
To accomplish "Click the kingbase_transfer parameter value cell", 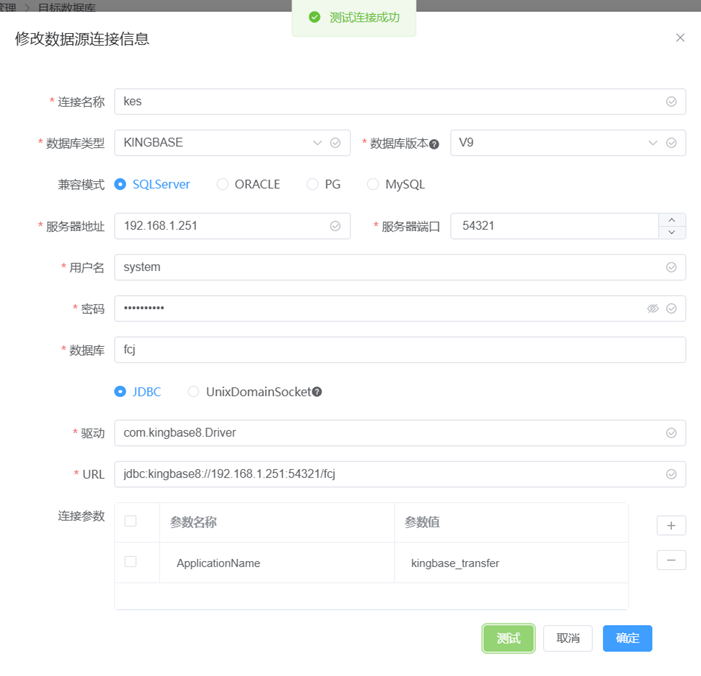I will 511,563.
